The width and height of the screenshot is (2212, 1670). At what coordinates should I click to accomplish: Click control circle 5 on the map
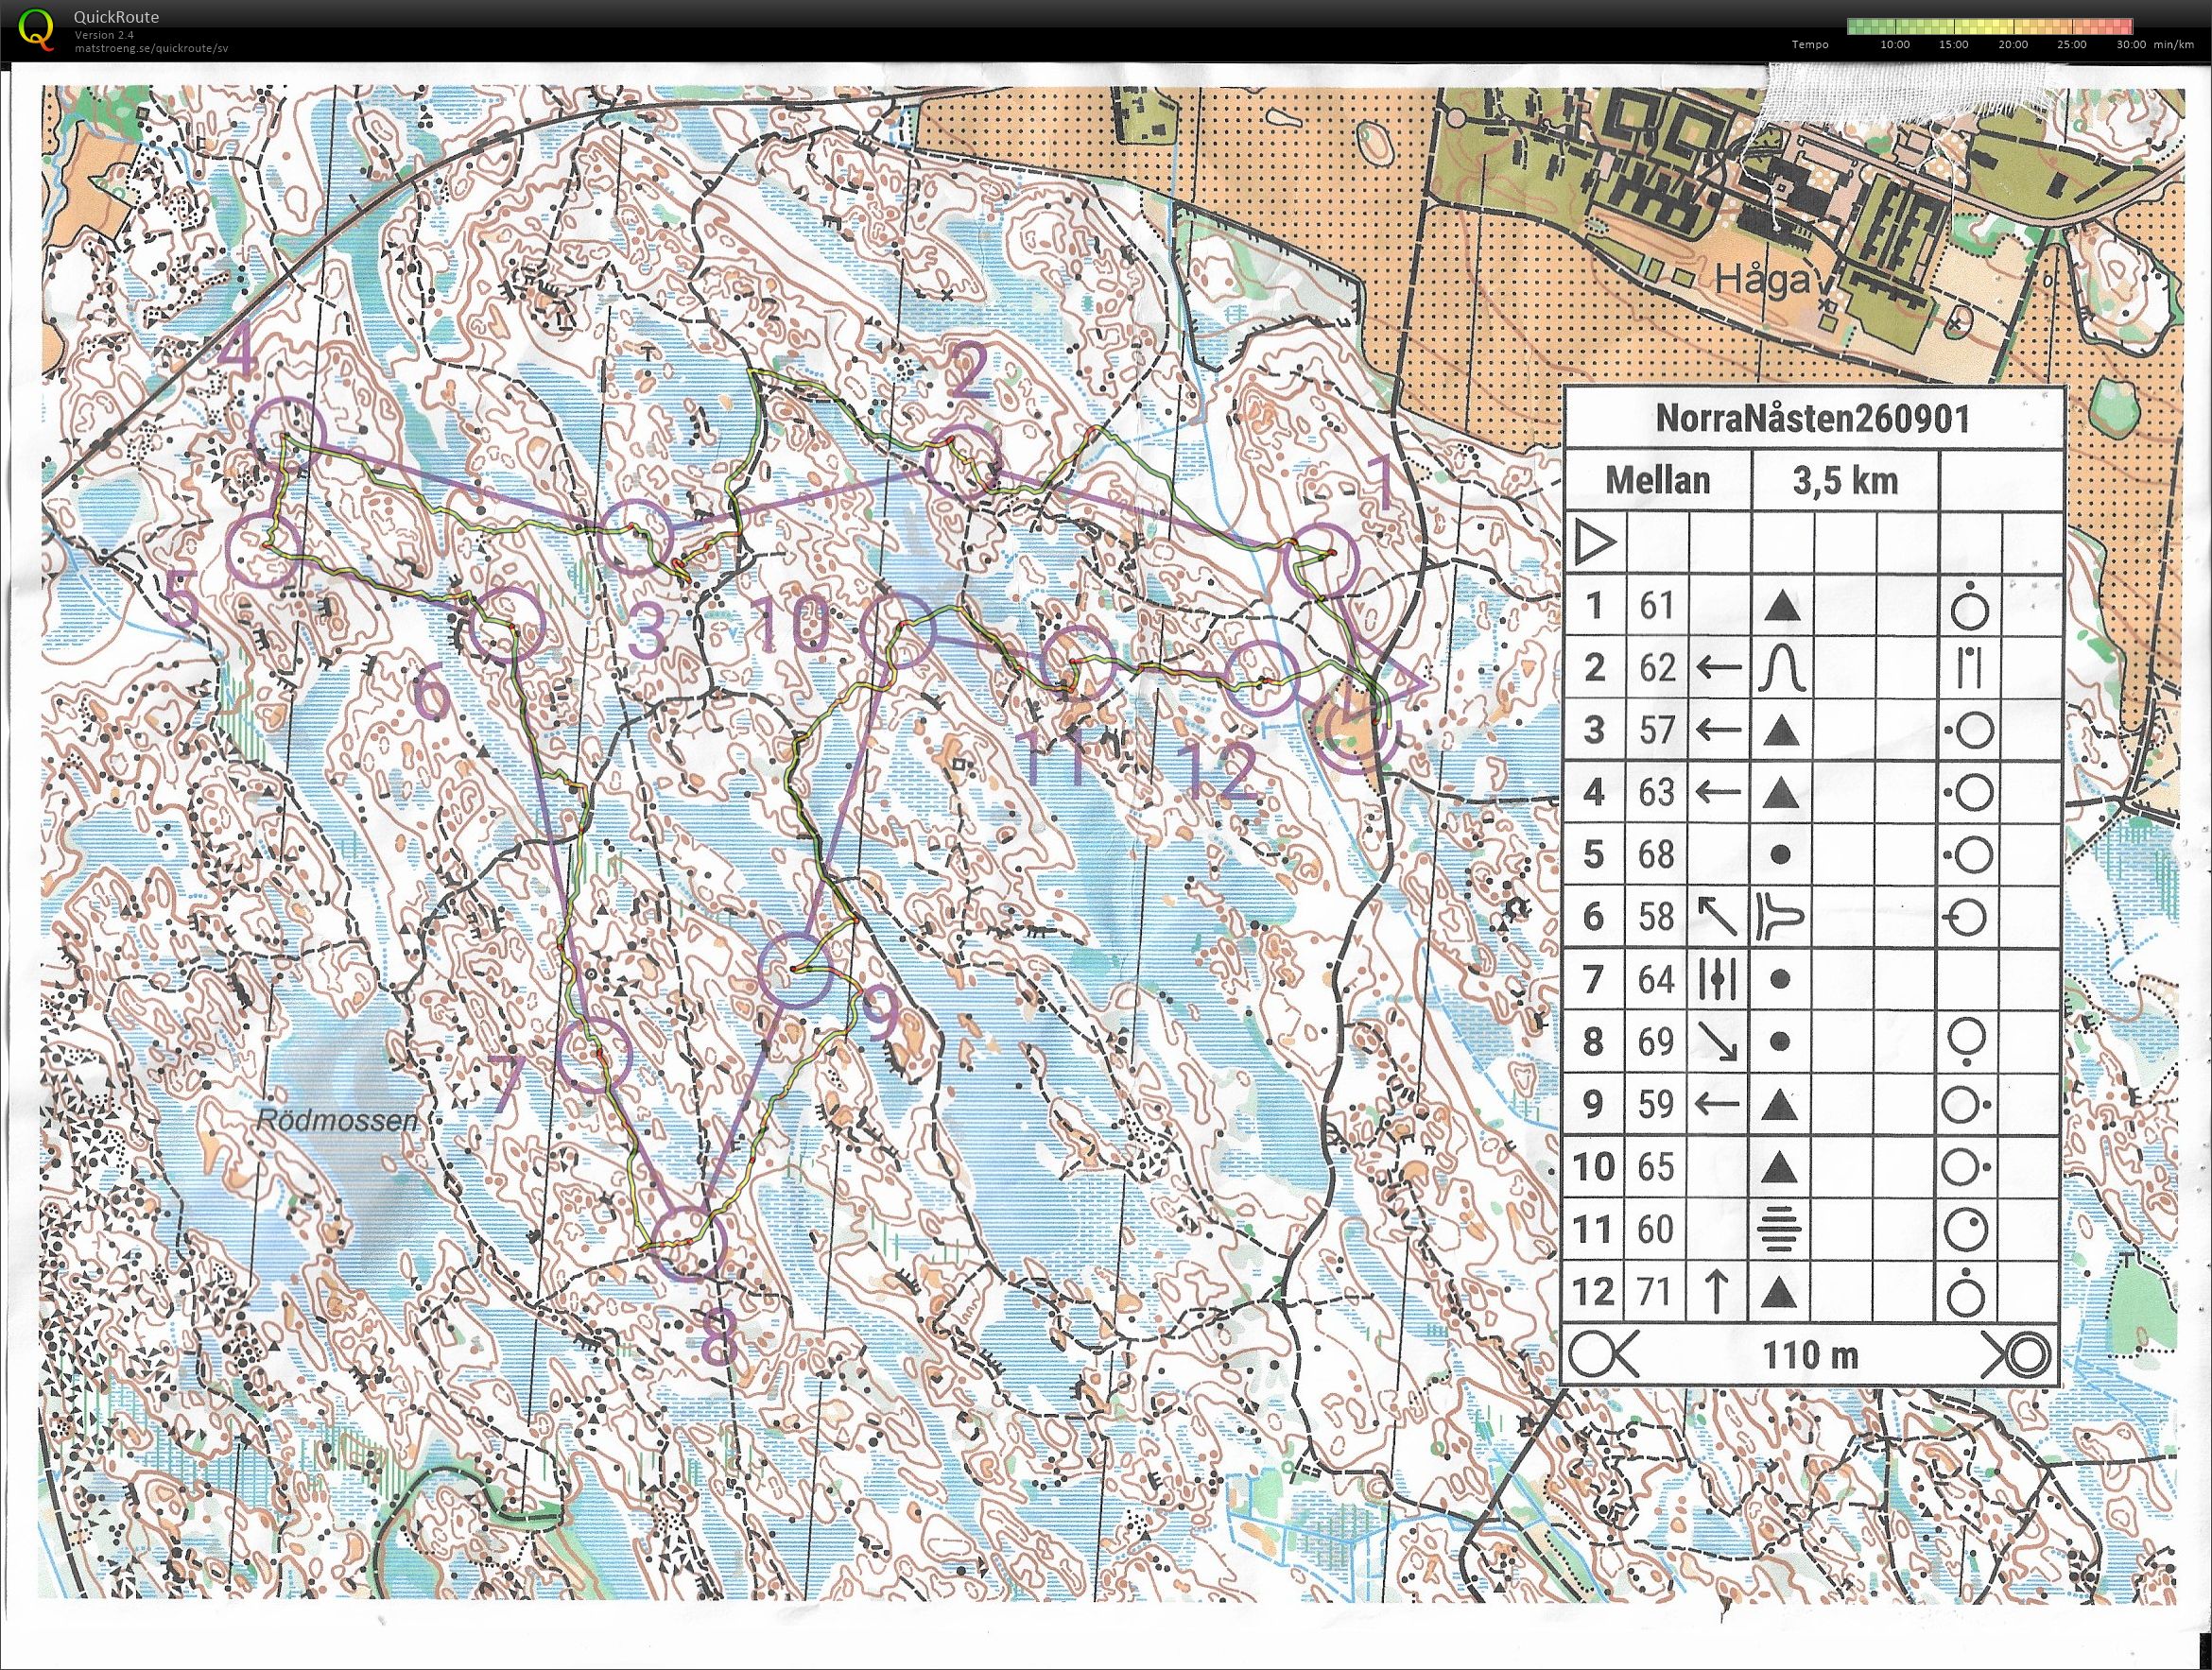click(x=265, y=550)
